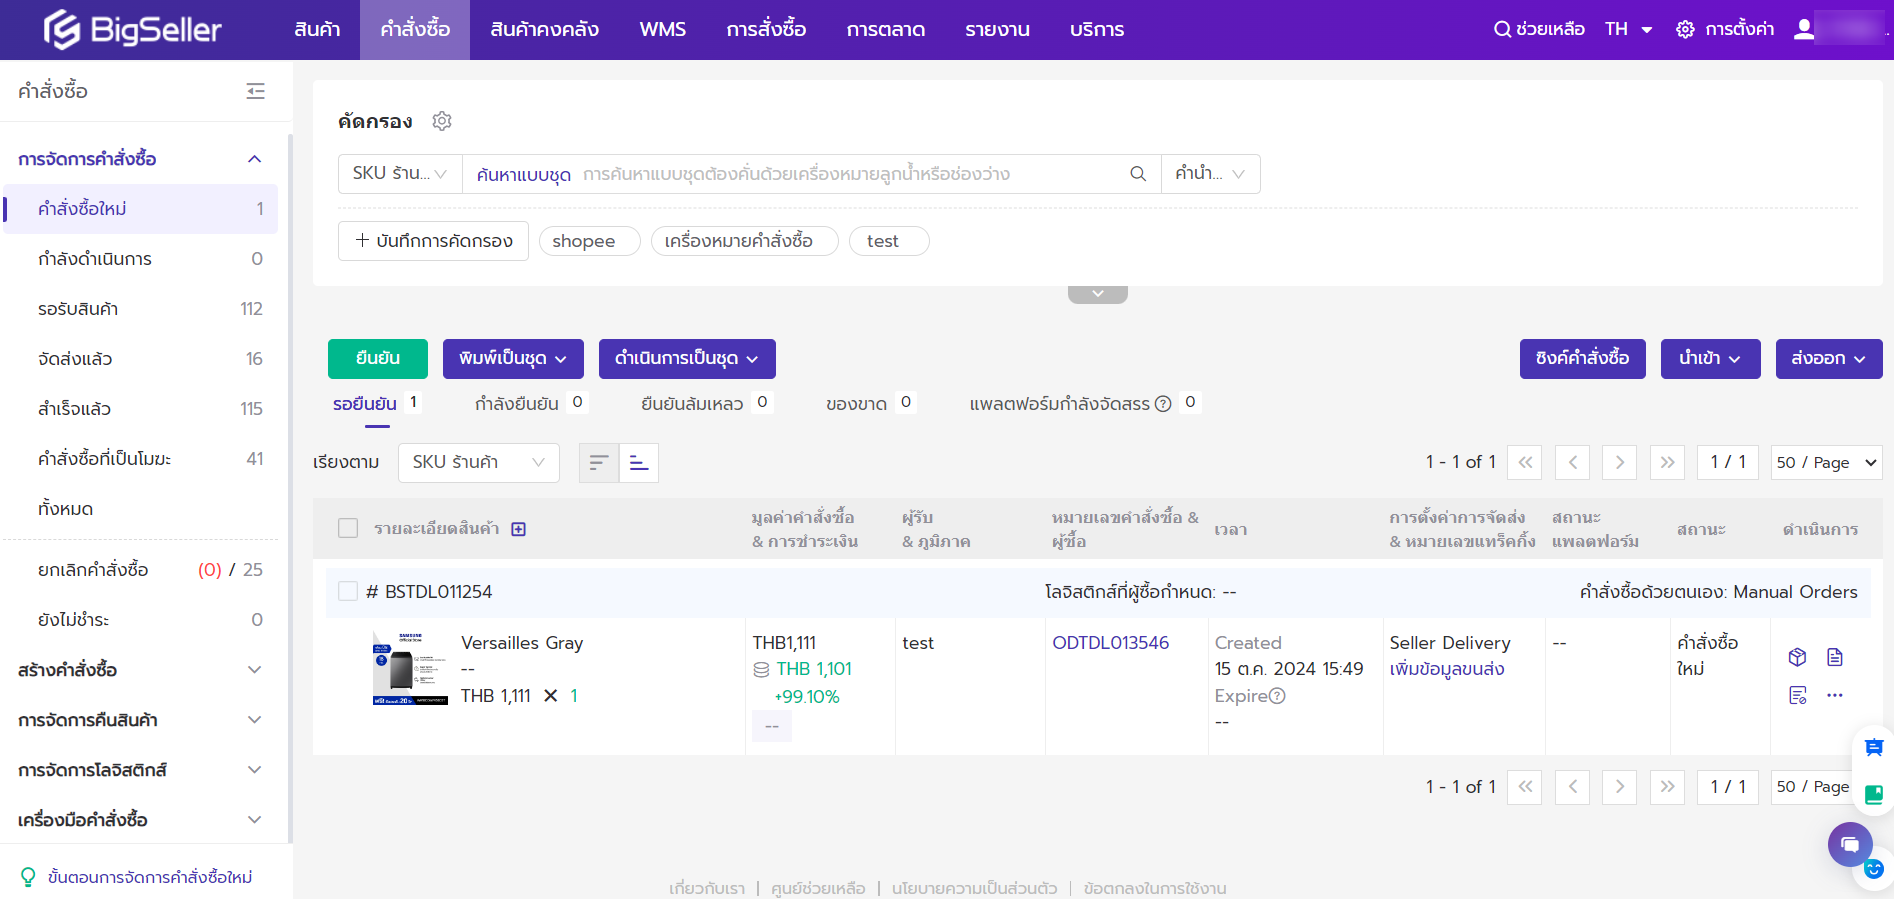Open the พิมพ์เป็นชุด dropdown

tap(512, 359)
